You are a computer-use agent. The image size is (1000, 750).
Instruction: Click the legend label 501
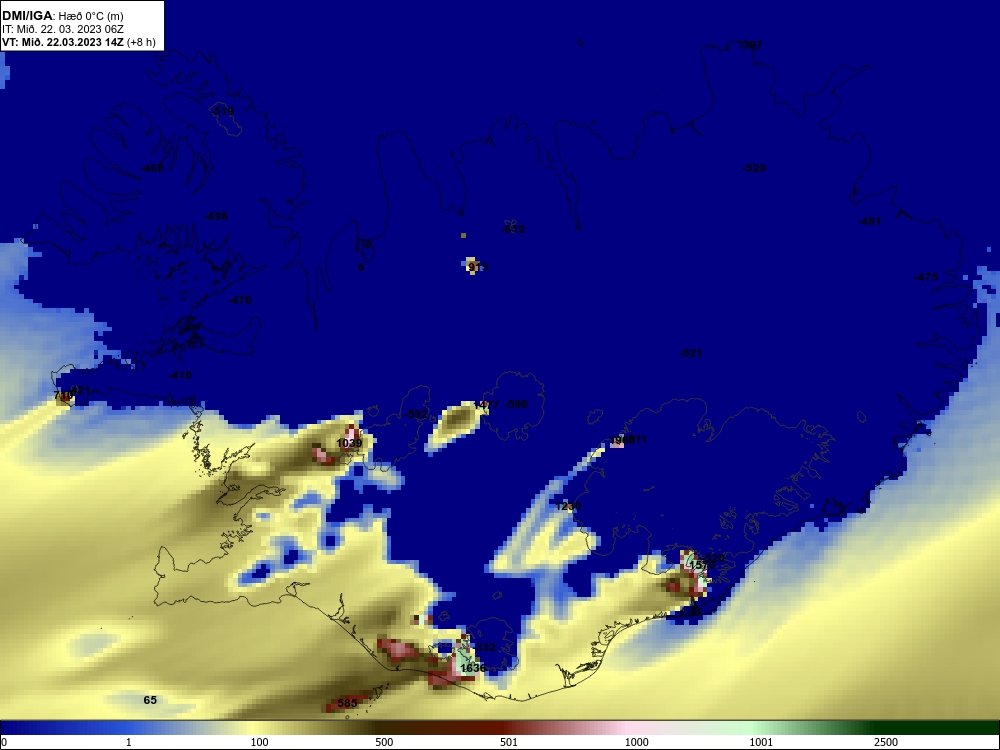coord(509,742)
